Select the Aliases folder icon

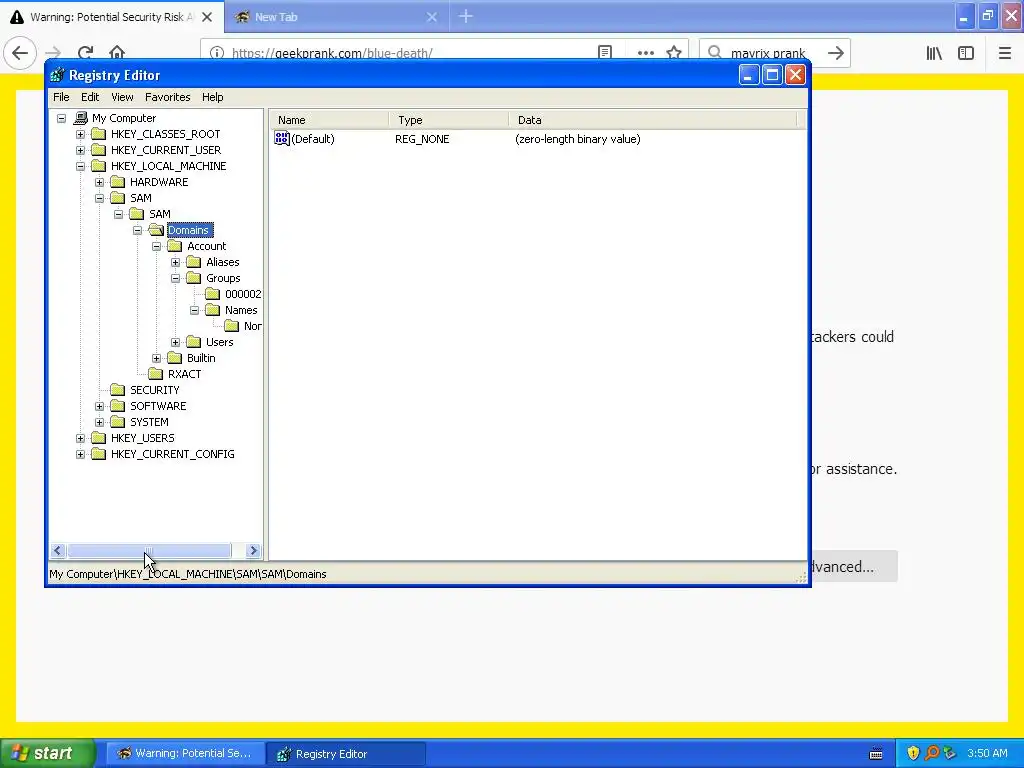coord(193,262)
